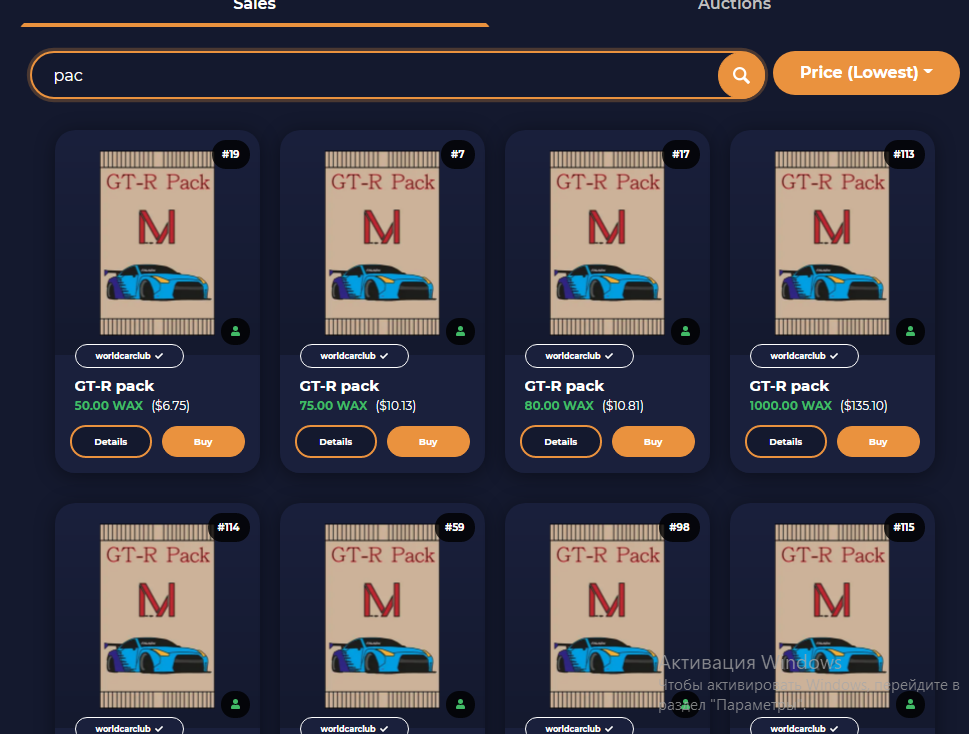This screenshot has width=969, height=734.
Task: Buy the GT-R pack for 50.00 WAX
Action: coord(203,442)
